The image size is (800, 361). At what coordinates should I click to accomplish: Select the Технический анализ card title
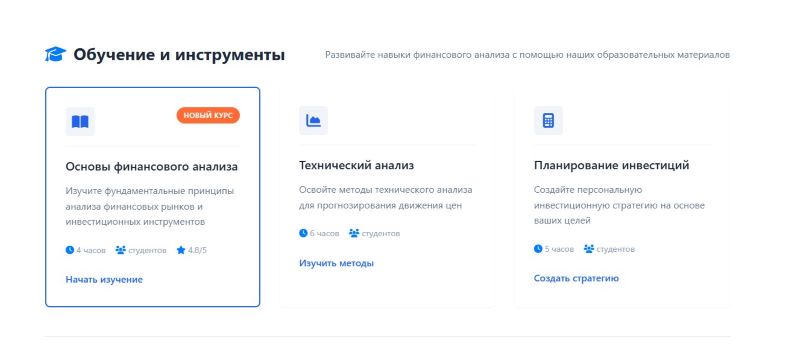356,165
